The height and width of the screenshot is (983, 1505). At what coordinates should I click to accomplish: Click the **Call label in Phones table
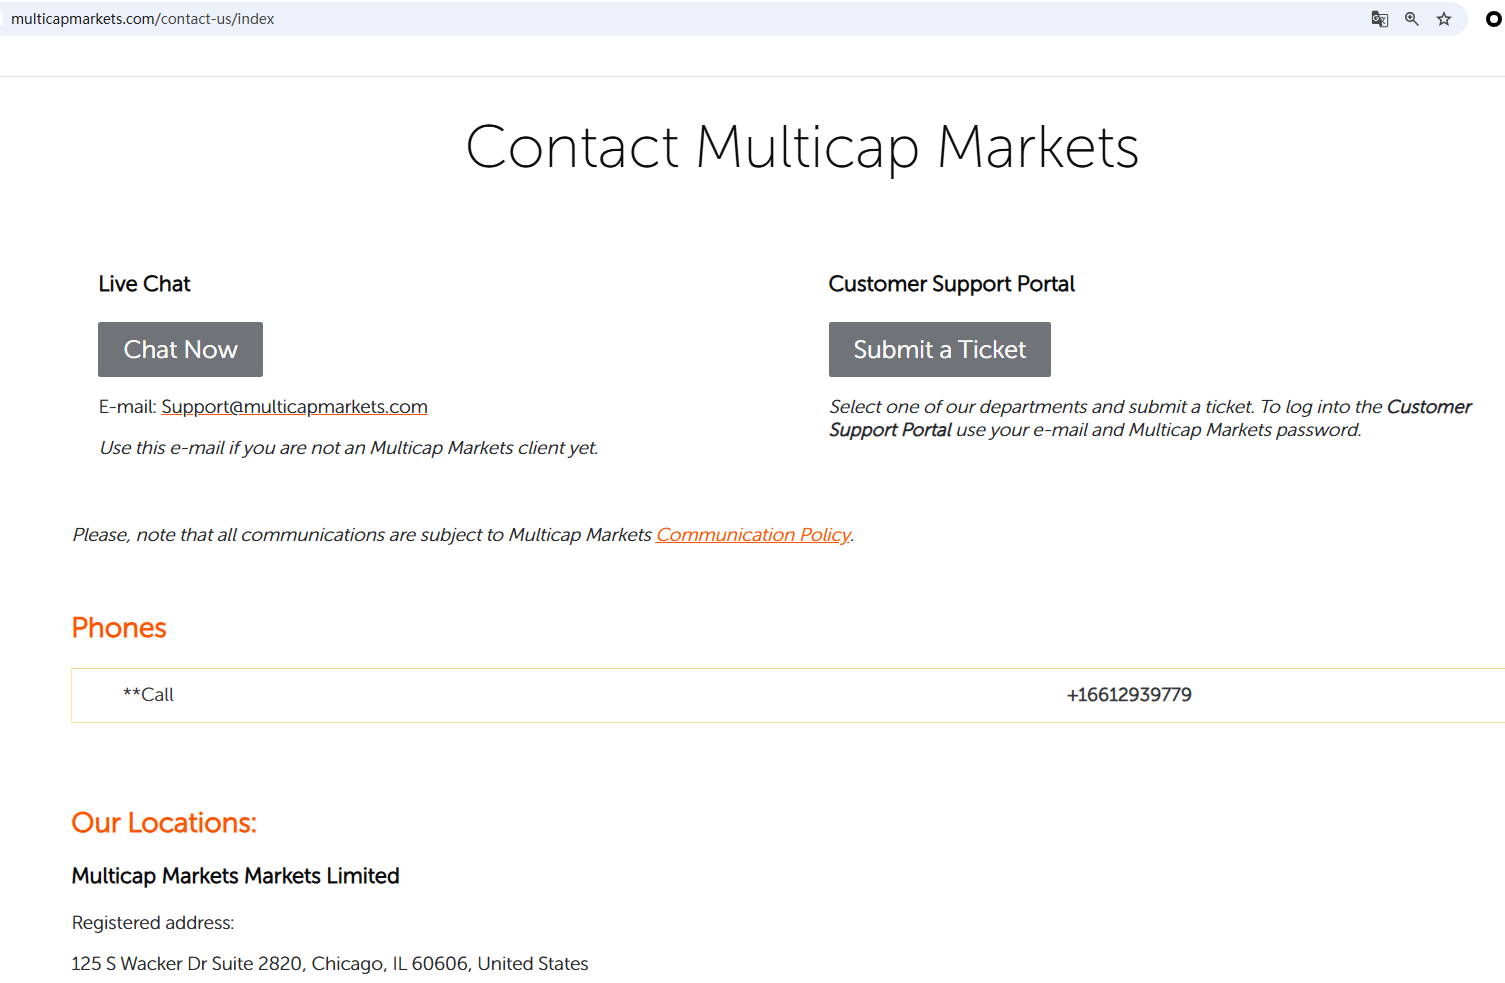pos(148,695)
